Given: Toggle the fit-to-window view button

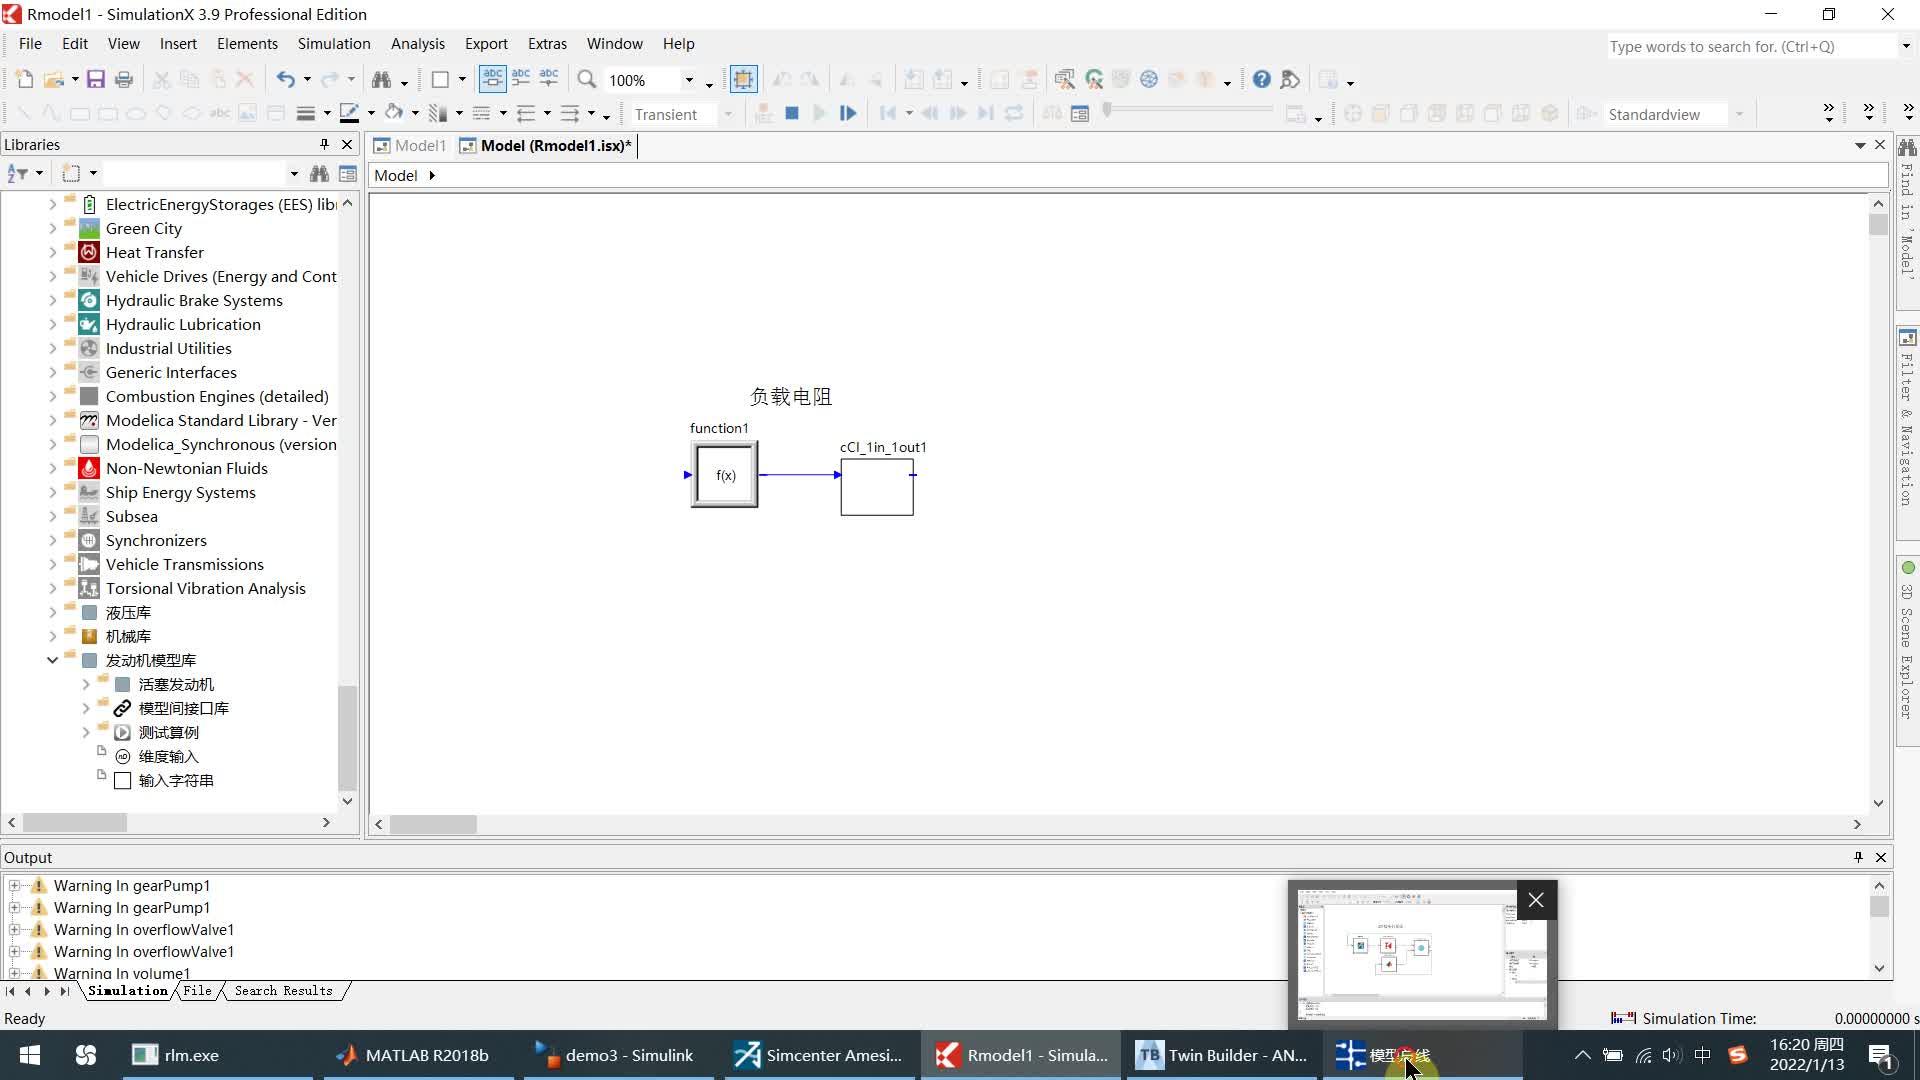Looking at the screenshot, I should tap(743, 80).
